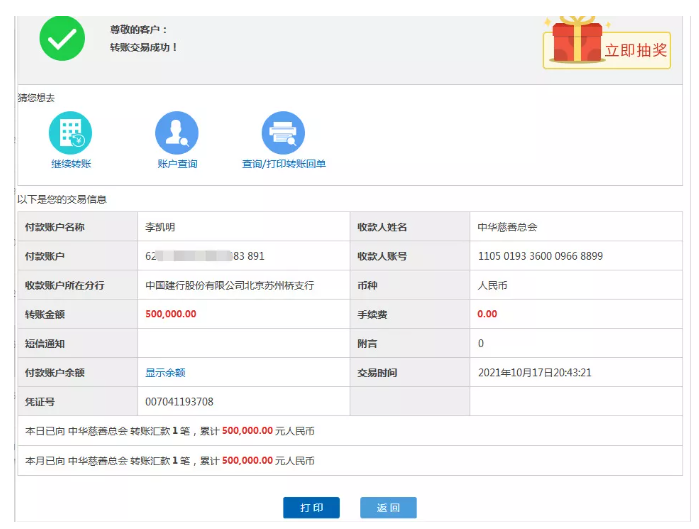
Task: Click the 手续费 label
Action: [372, 315]
